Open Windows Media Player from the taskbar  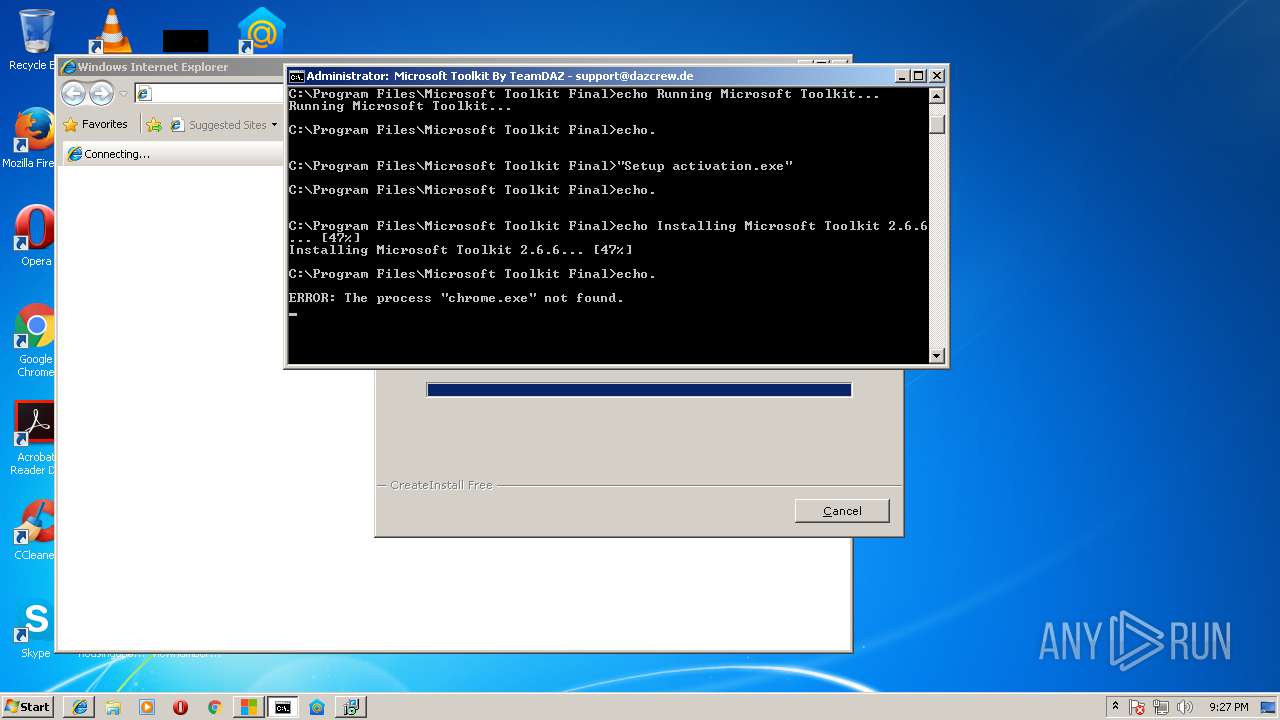pyautogui.click(x=147, y=707)
